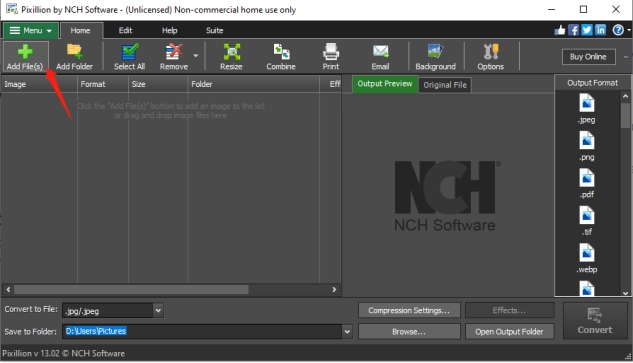Click the Facebook share icon
Screen dimensions: 633x363
(573, 30)
